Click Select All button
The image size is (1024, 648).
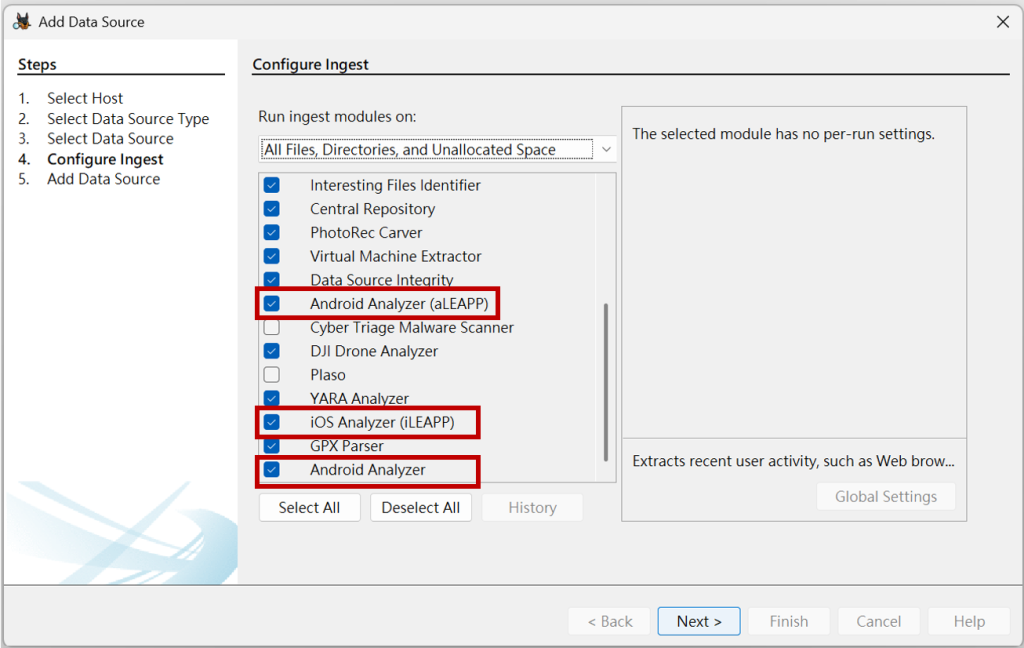point(310,508)
